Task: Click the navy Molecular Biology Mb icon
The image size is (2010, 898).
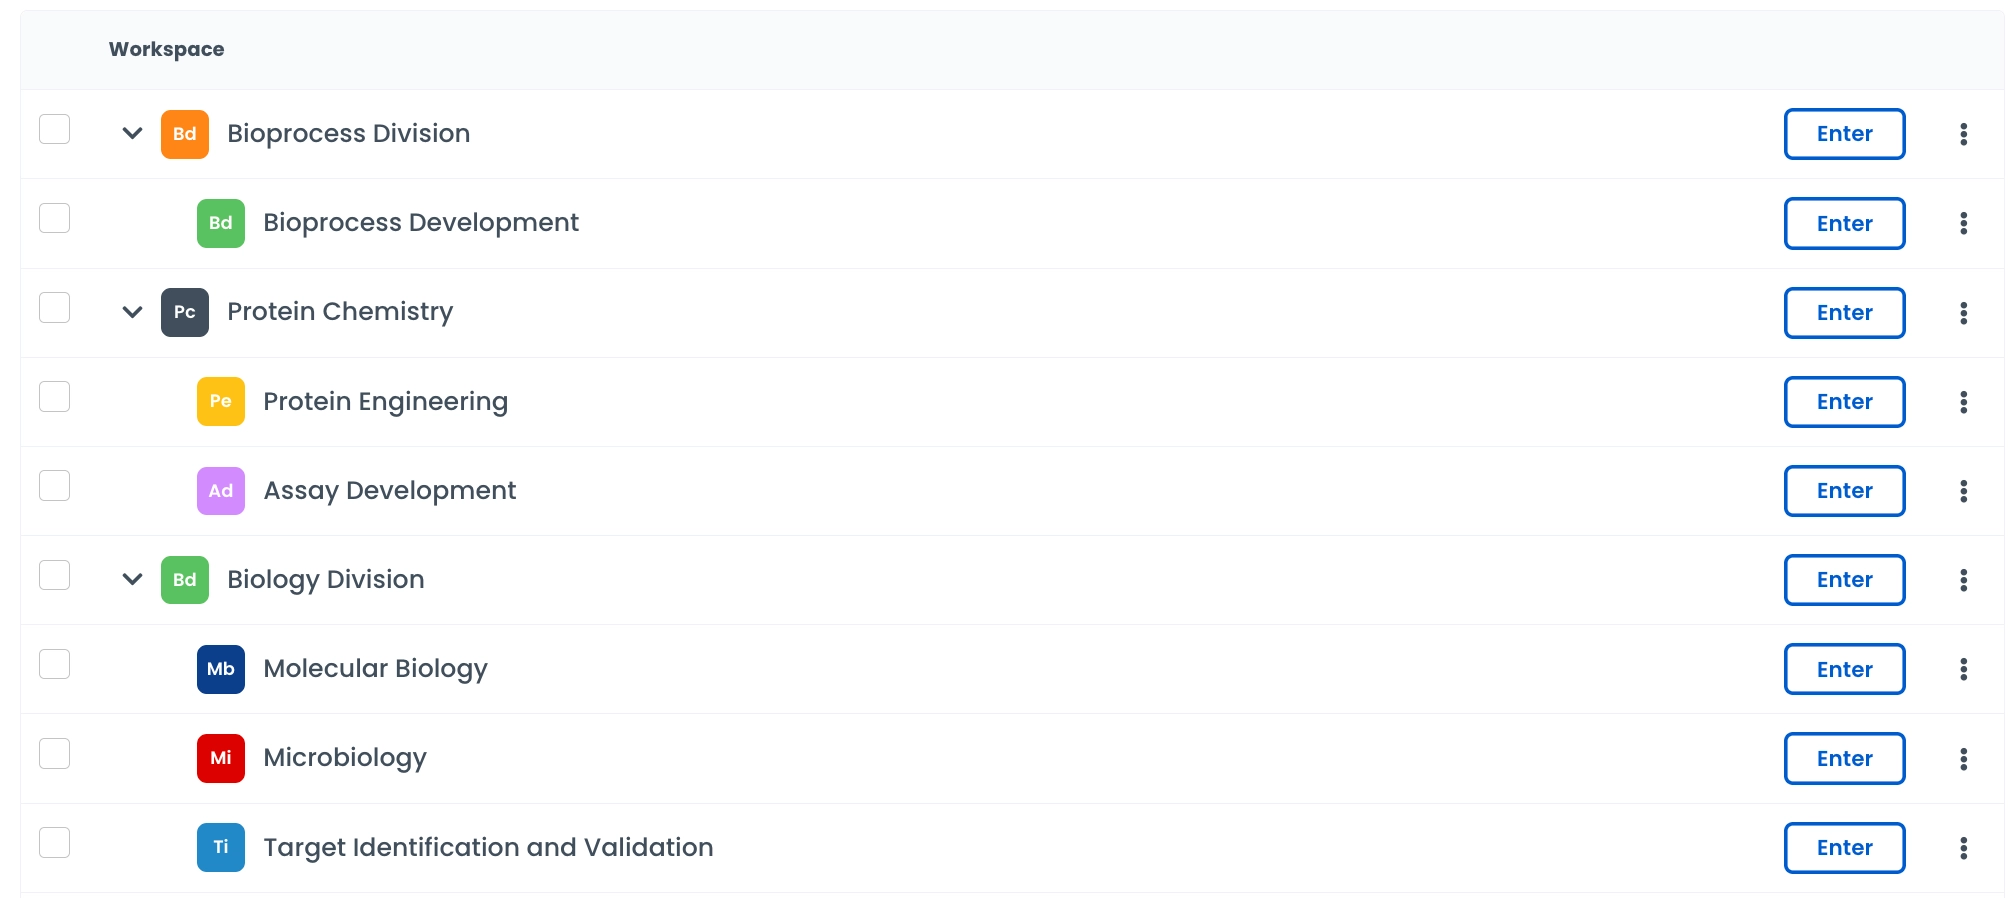Action: [221, 669]
